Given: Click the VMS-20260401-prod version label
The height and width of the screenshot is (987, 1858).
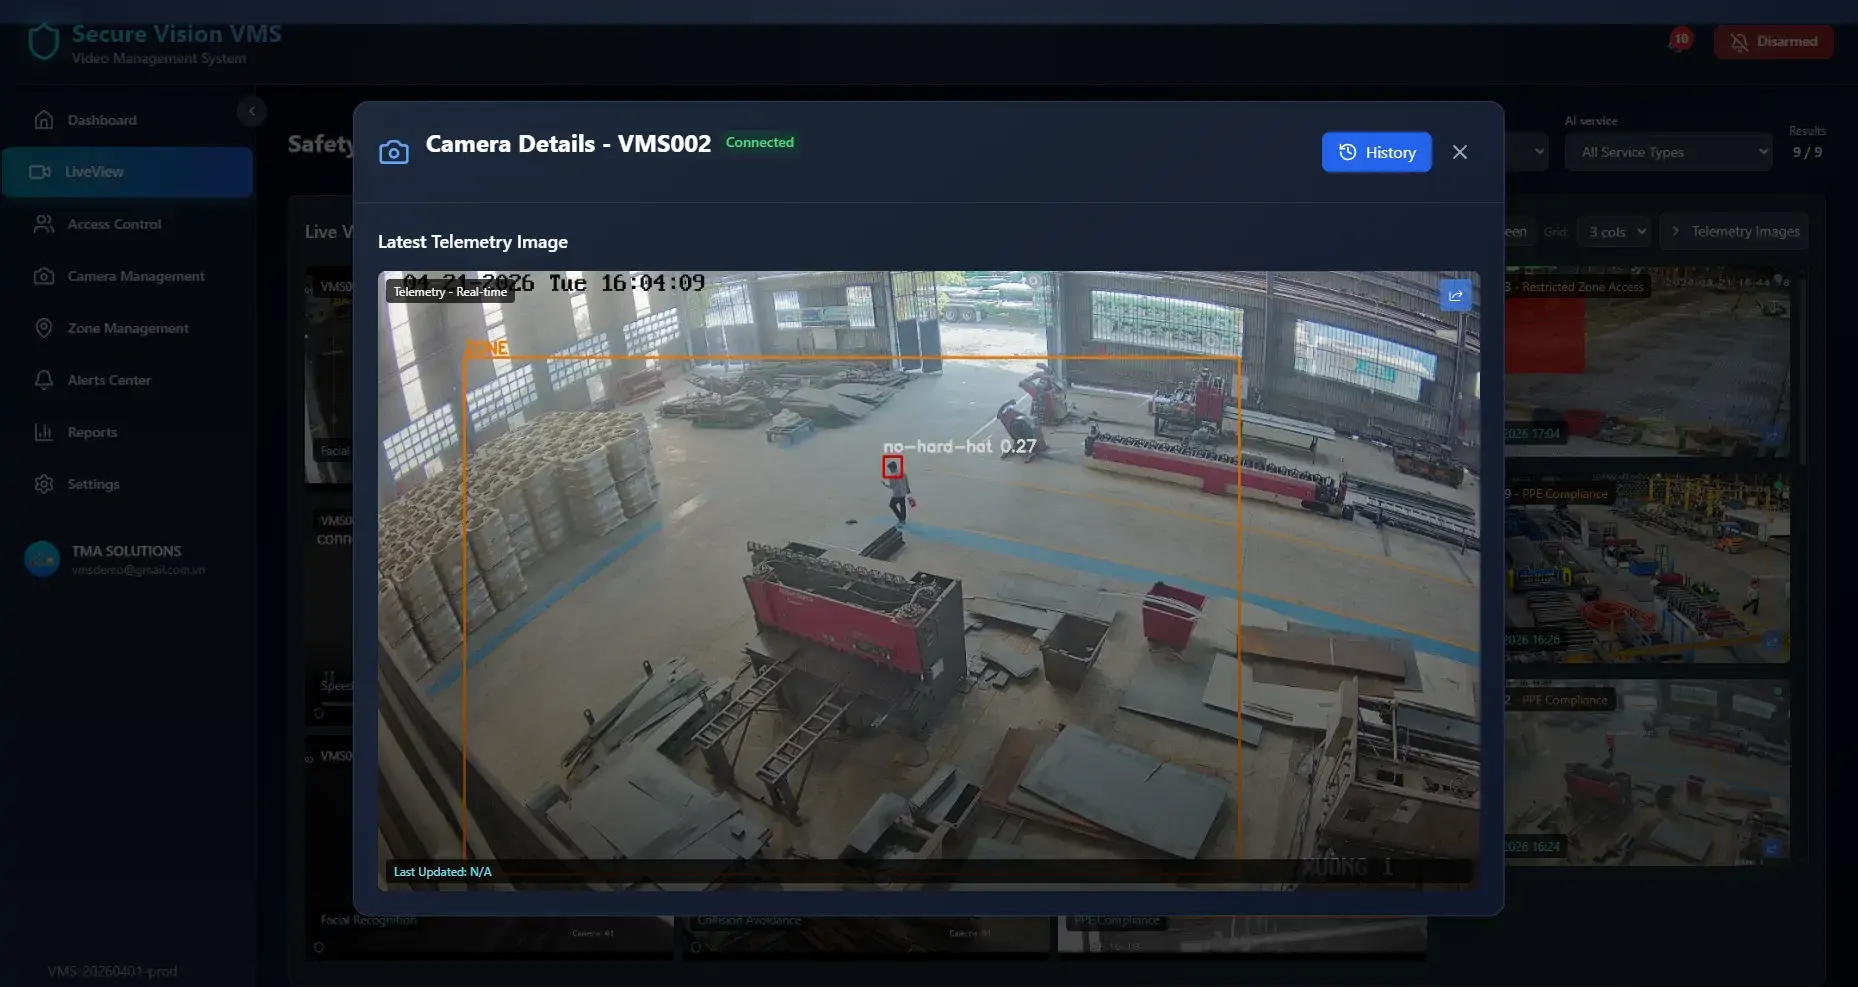Looking at the screenshot, I should tap(112, 971).
